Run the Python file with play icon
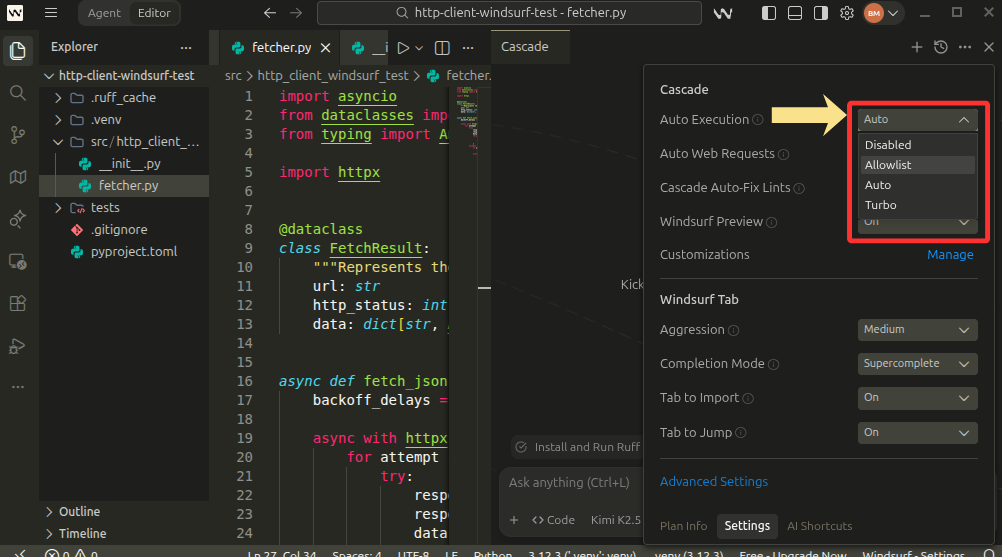1002x557 pixels. click(x=403, y=48)
